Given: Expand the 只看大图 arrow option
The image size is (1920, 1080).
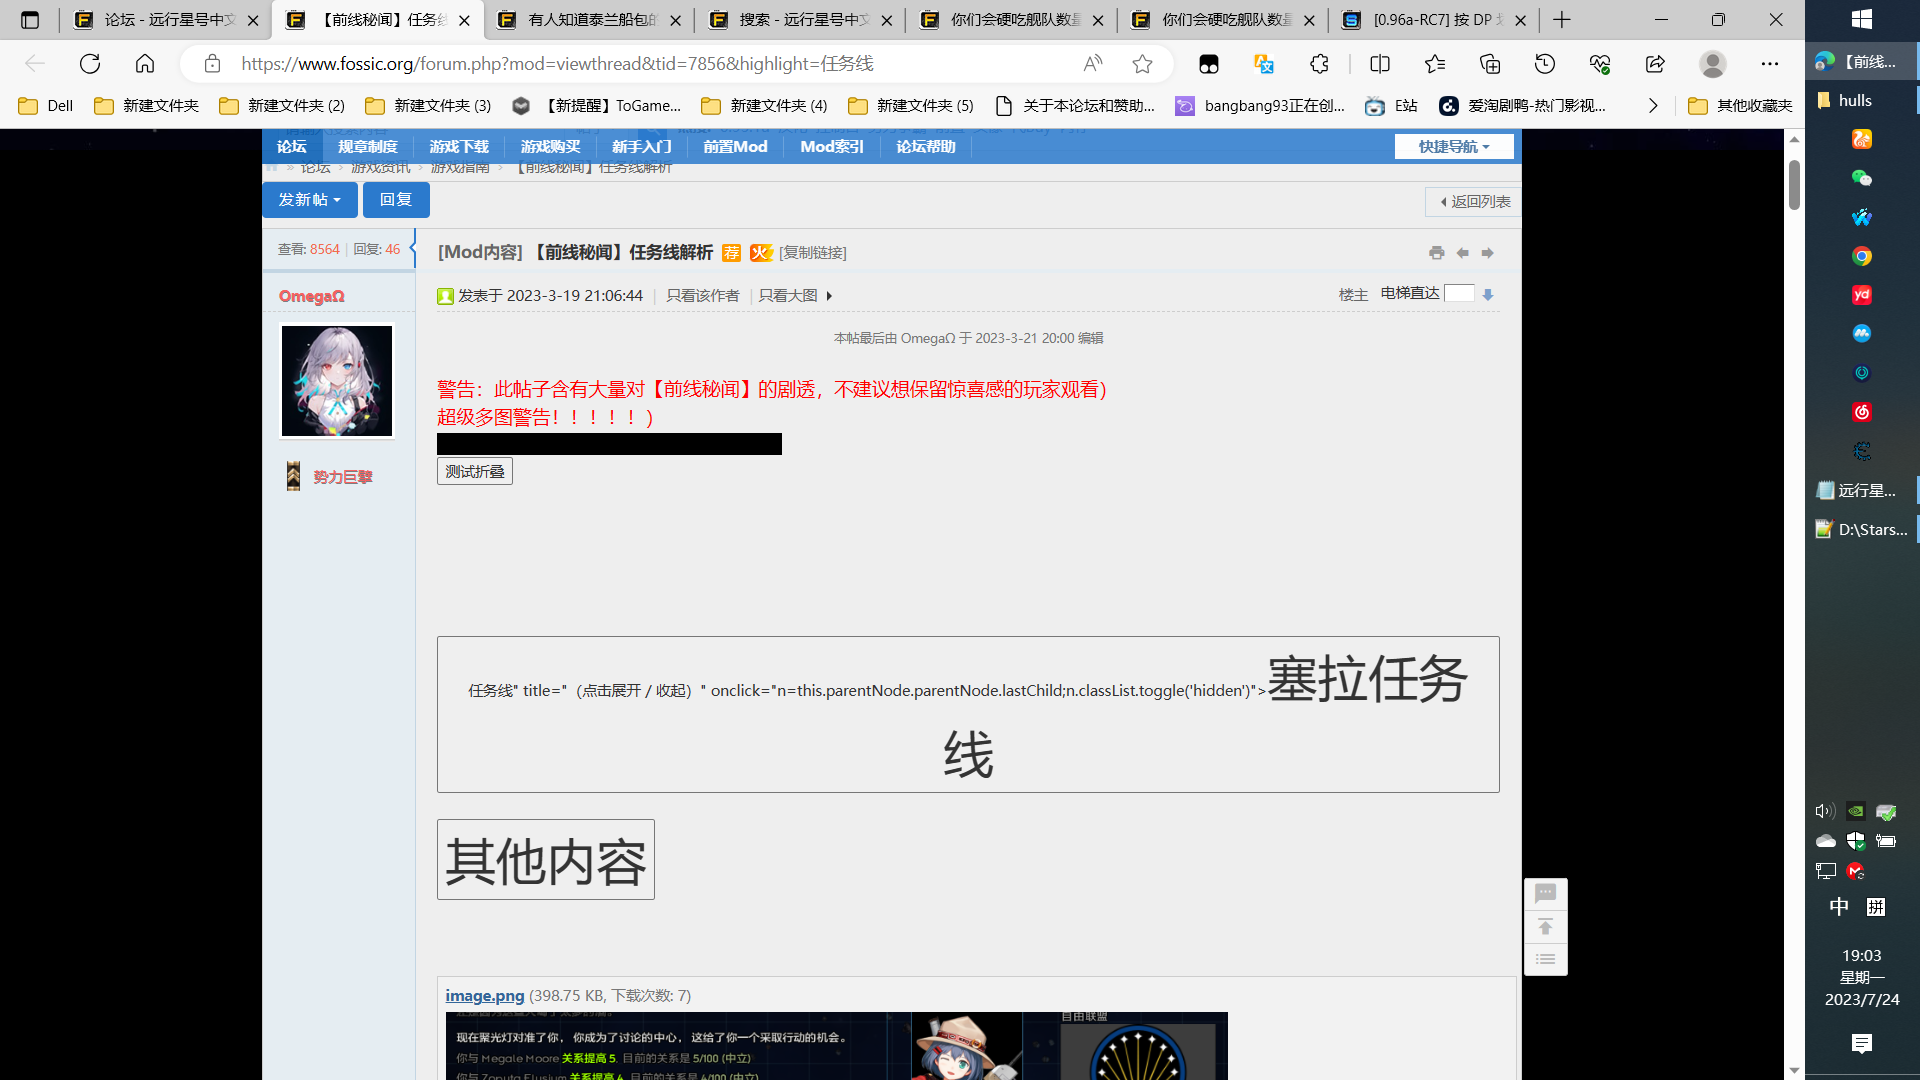Looking at the screenshot, I should click(x=830, y=296).
